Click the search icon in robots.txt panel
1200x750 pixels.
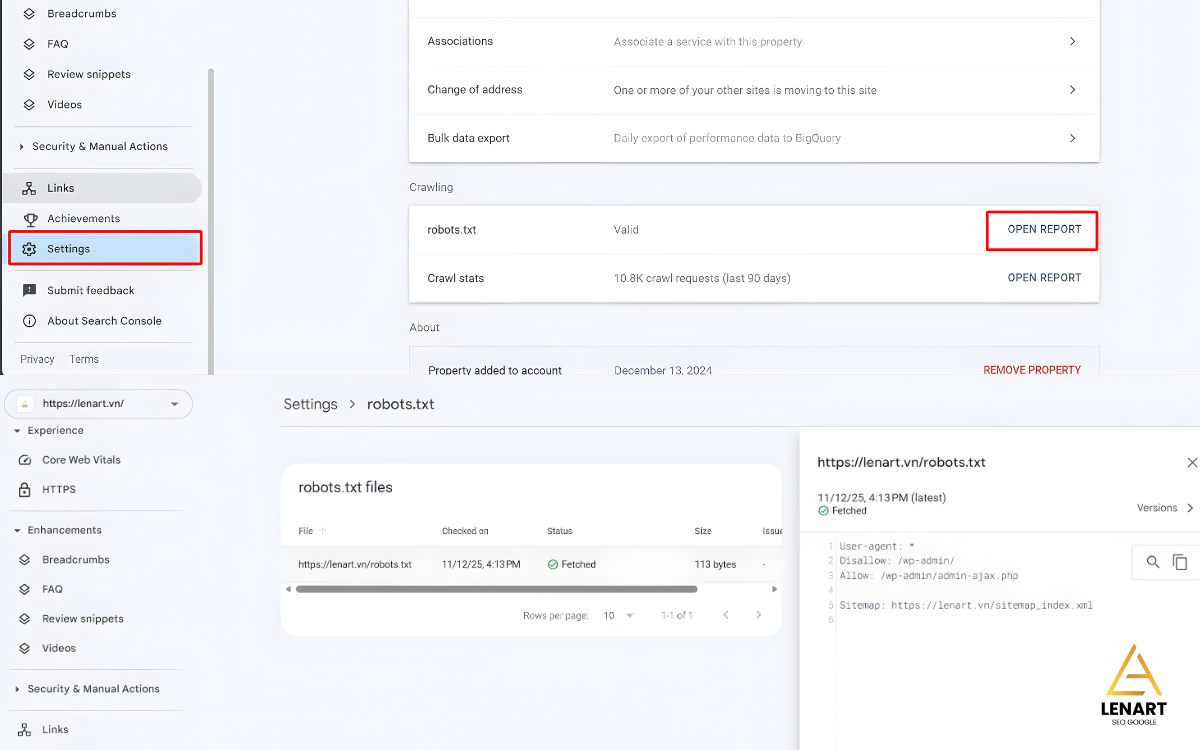pyautogui.click(x=1153, y=562)
